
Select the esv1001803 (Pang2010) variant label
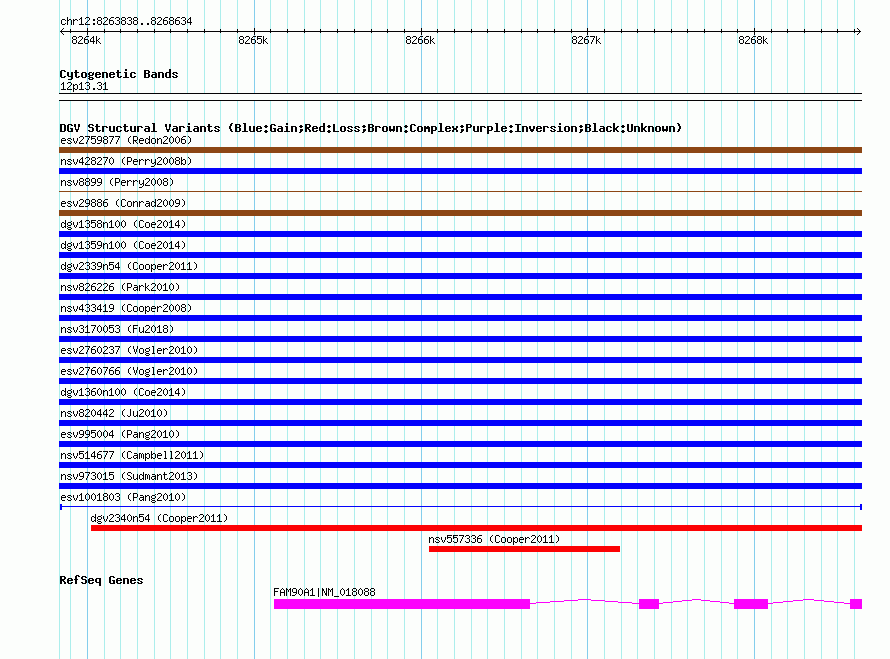coord(122,497)
